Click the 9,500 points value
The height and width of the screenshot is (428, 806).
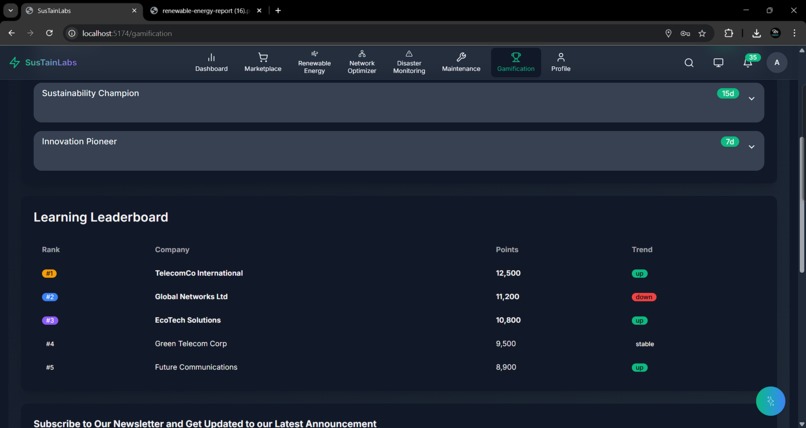point(506,344)
